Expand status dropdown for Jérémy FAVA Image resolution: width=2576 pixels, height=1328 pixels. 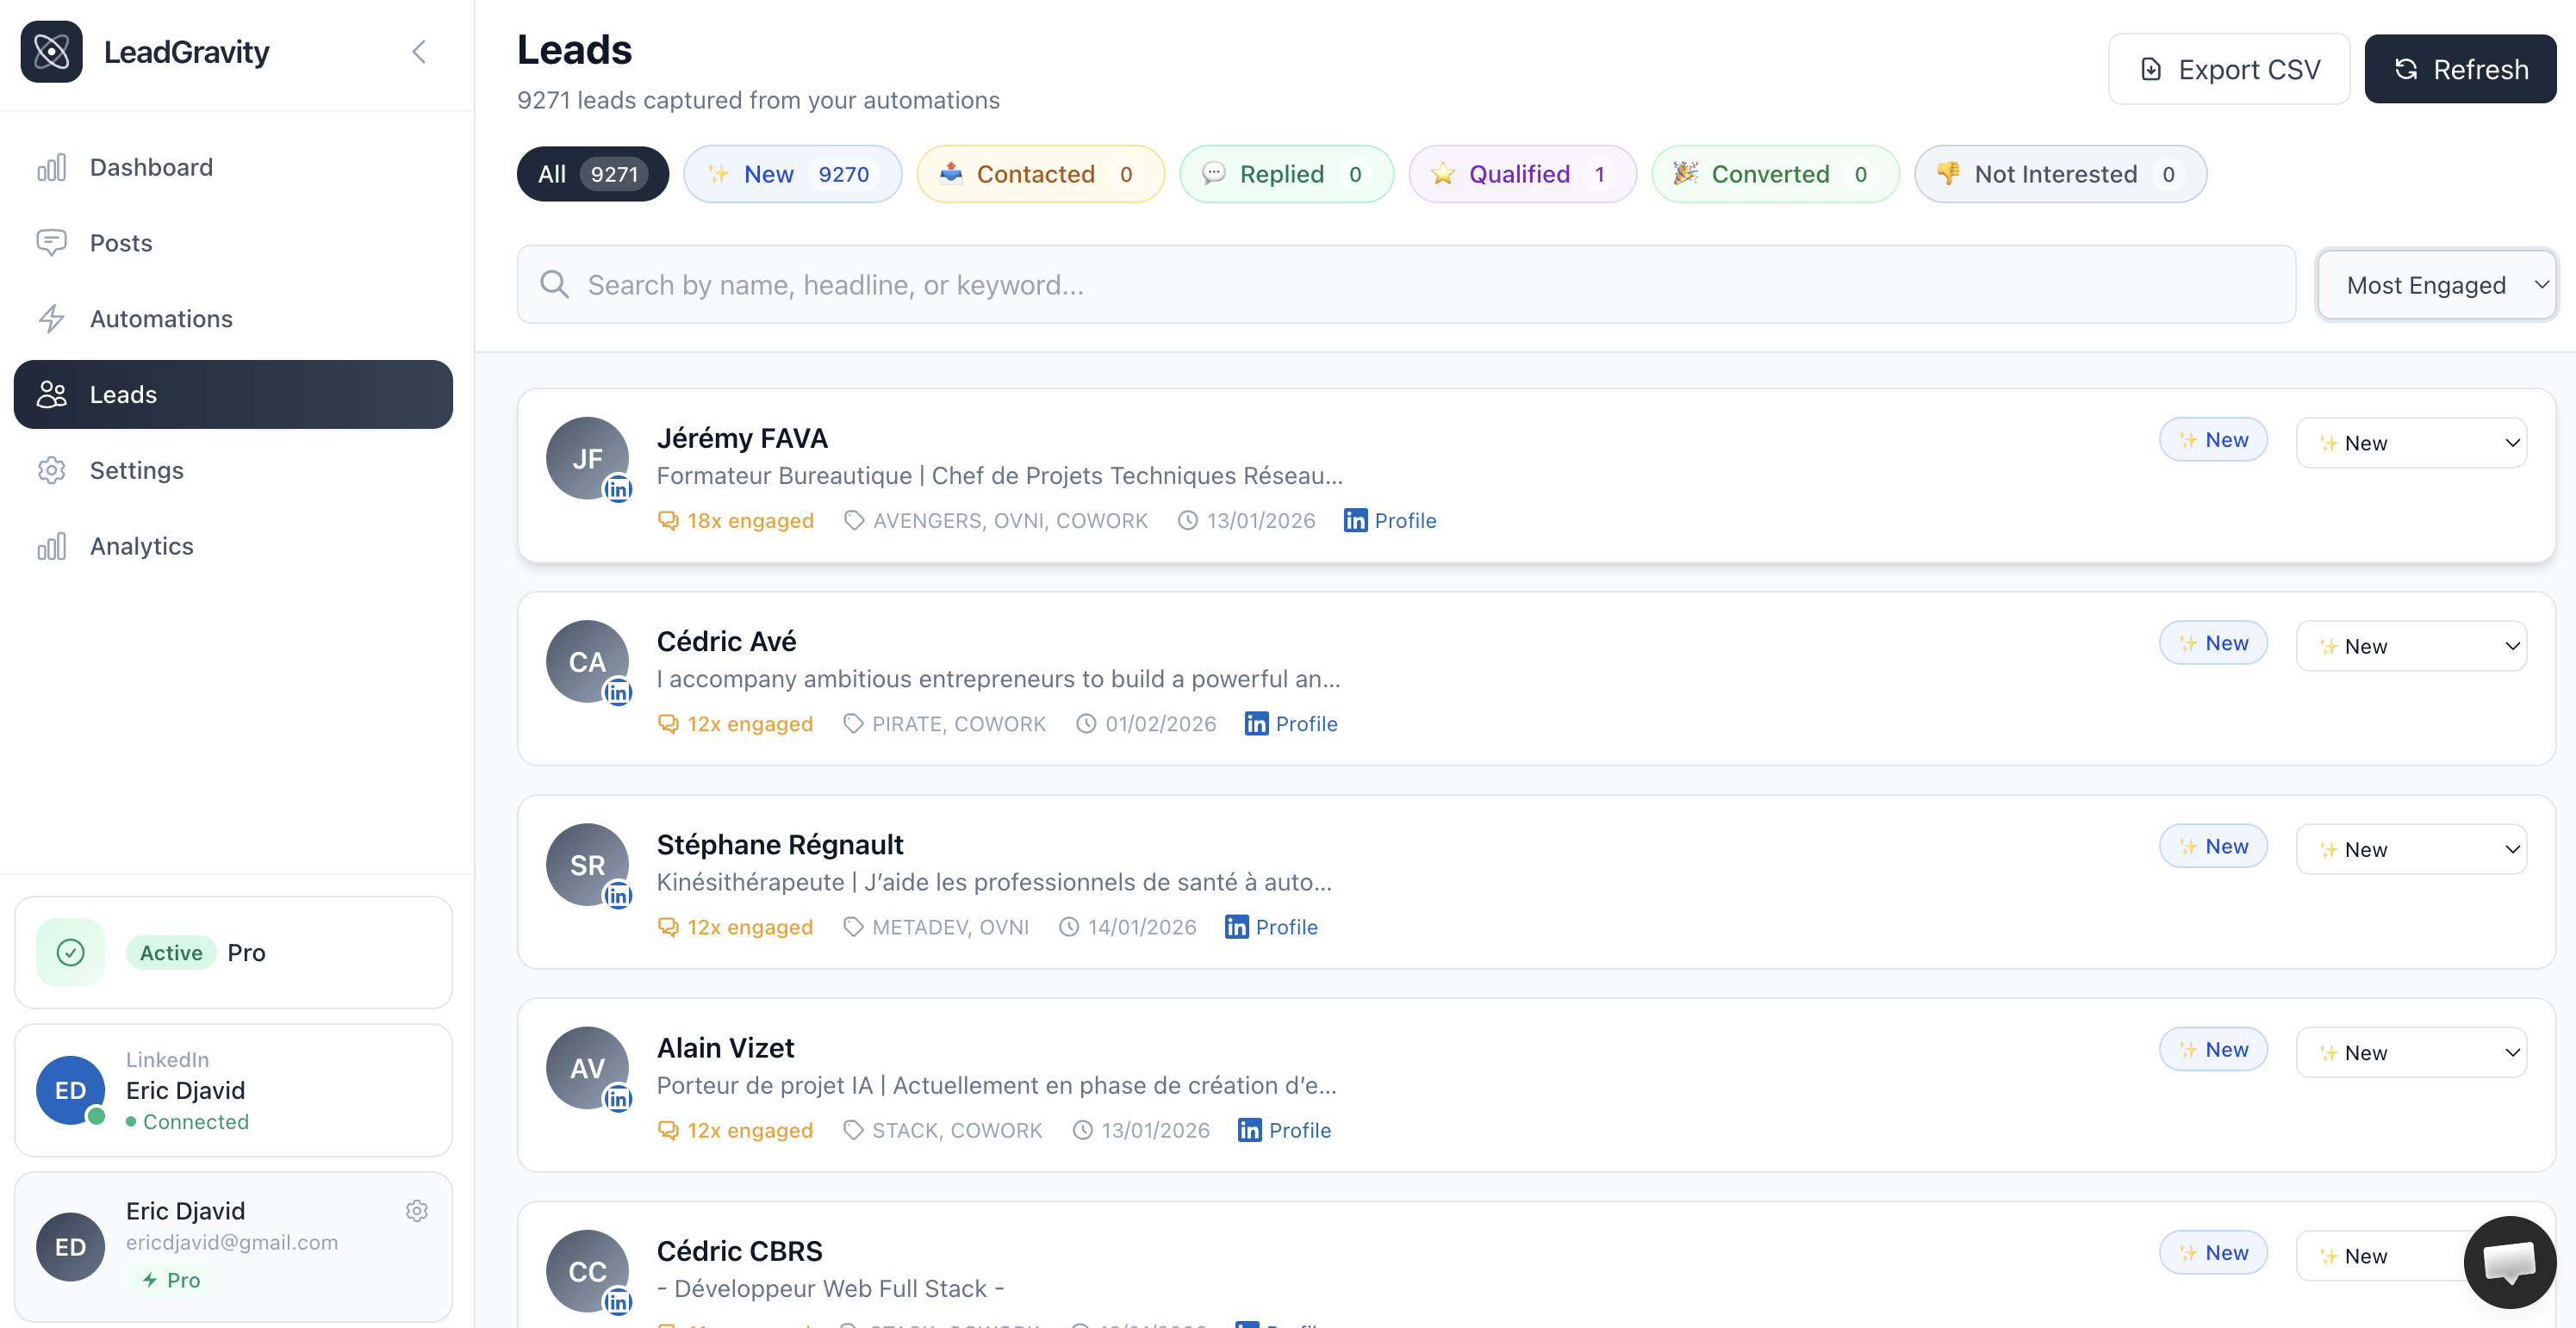pyautogui.click(x=2412, y=442)
